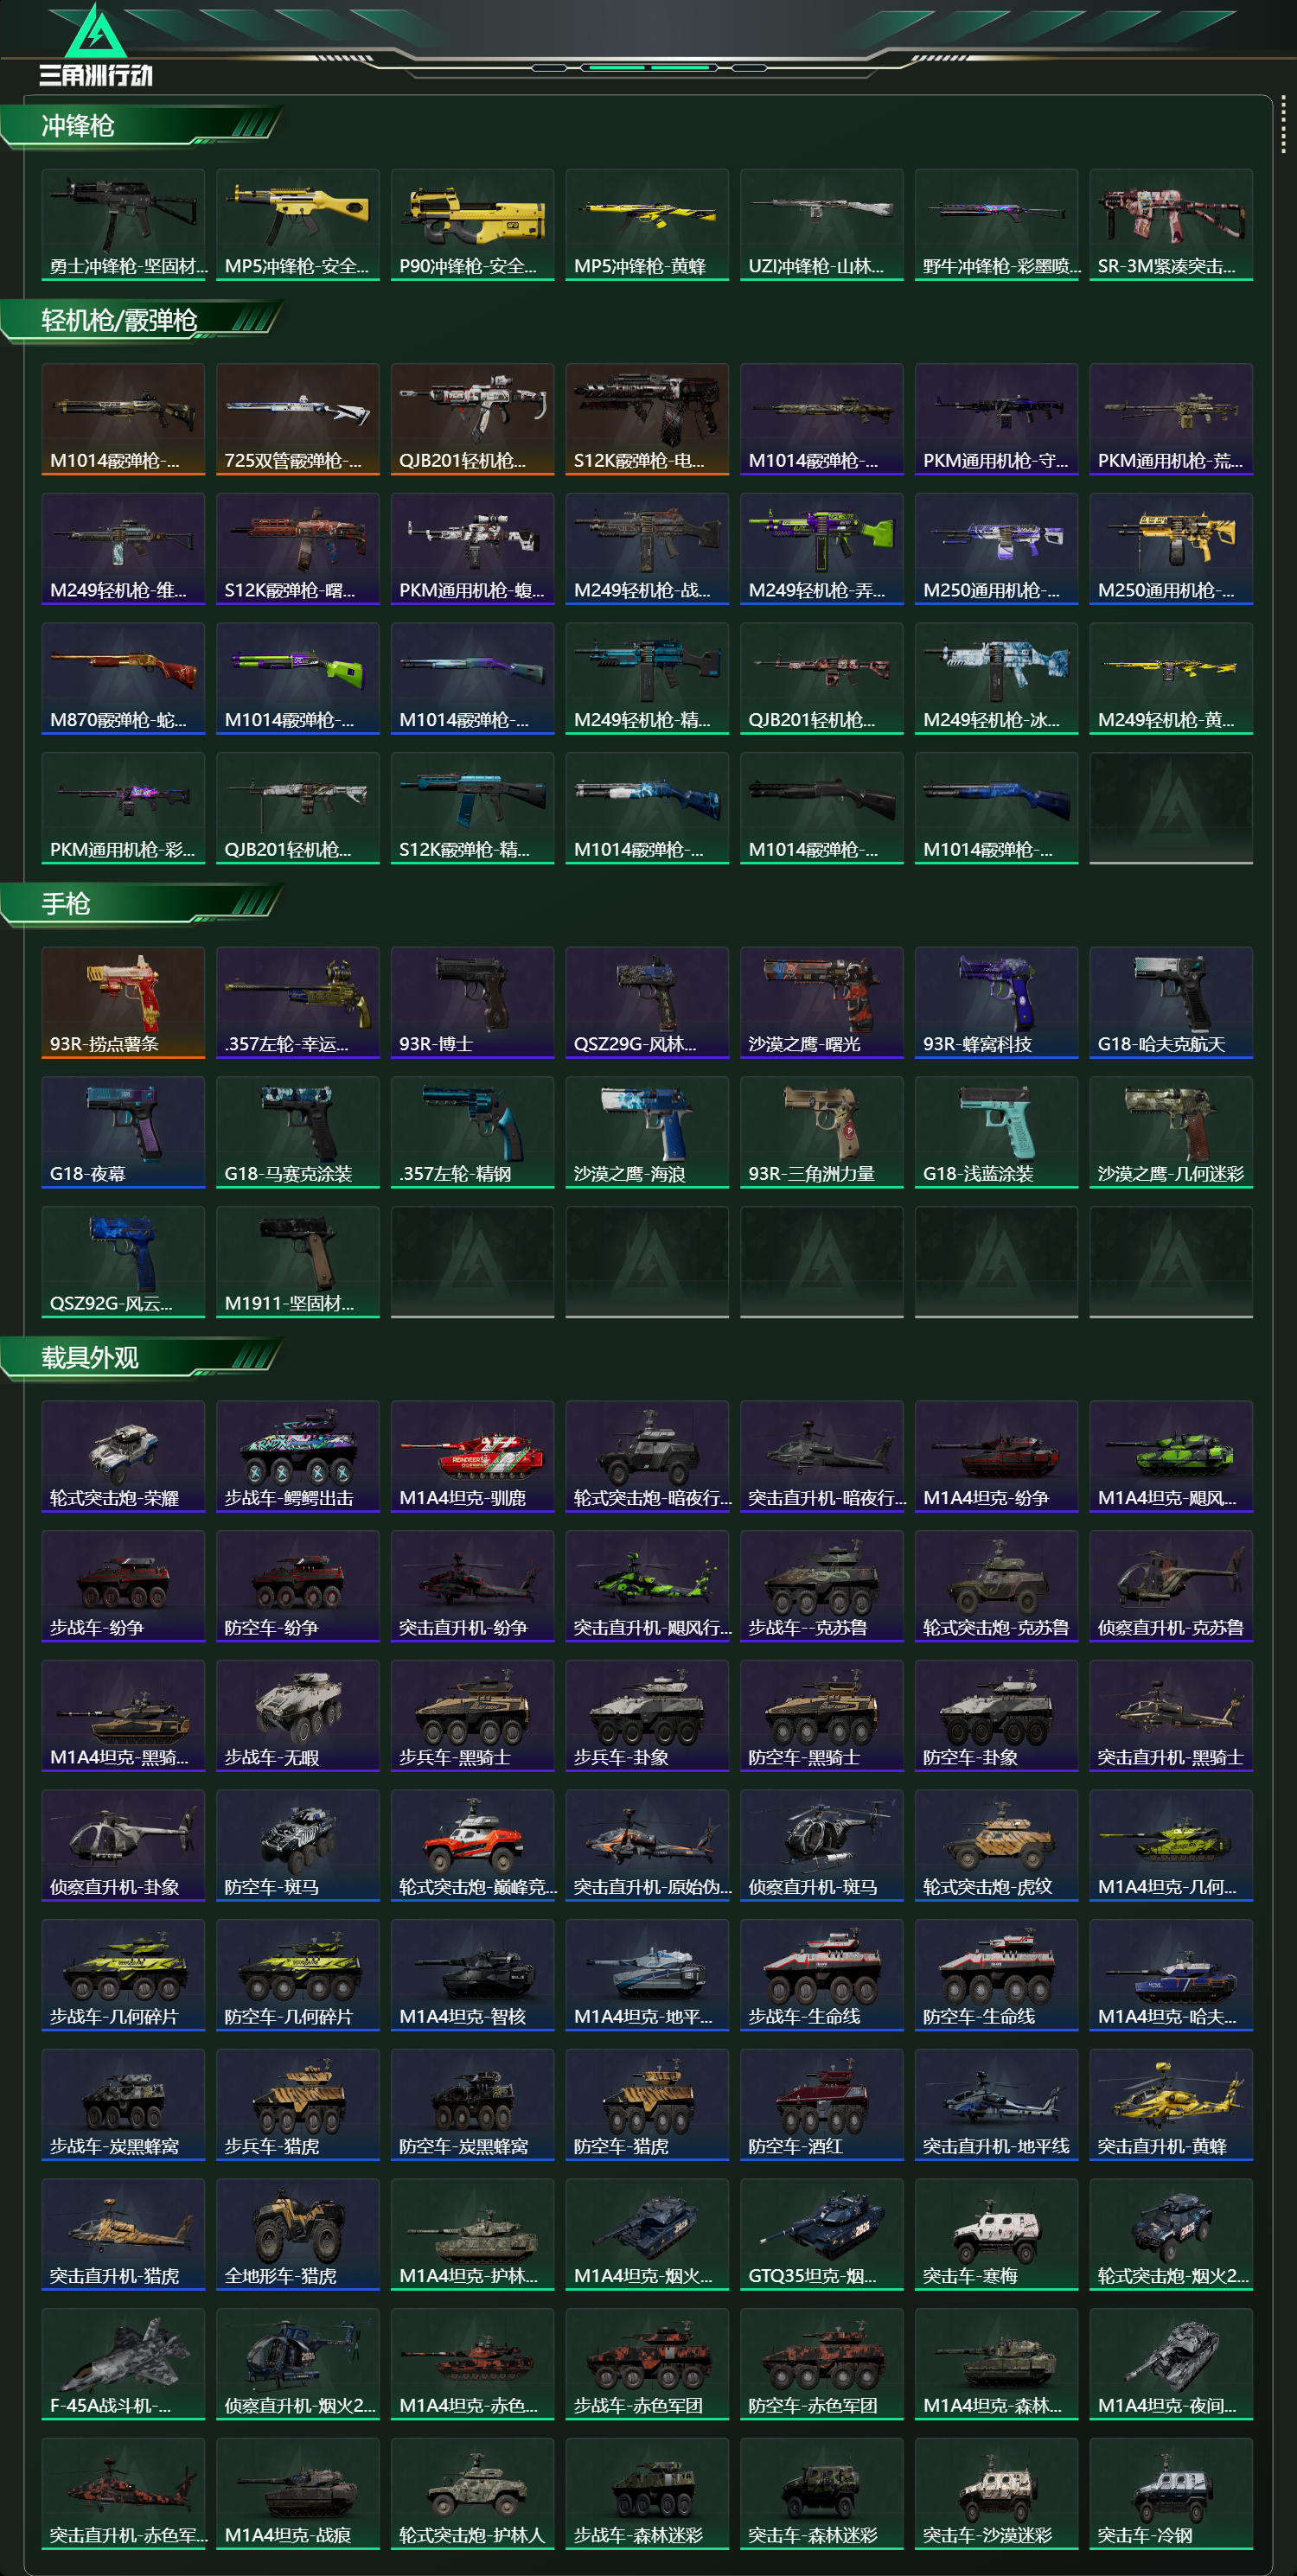Select the P90冲锋枪 yellow skin item
The height and width of the screenshot is (2576, 1297).
click(x=472, y=225)
